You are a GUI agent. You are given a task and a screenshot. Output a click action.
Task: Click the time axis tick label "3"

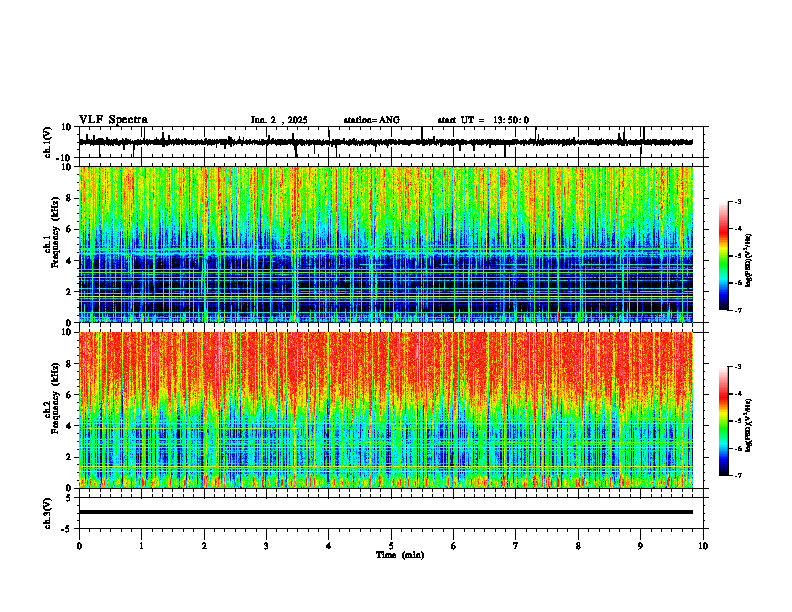coord(266,546)
